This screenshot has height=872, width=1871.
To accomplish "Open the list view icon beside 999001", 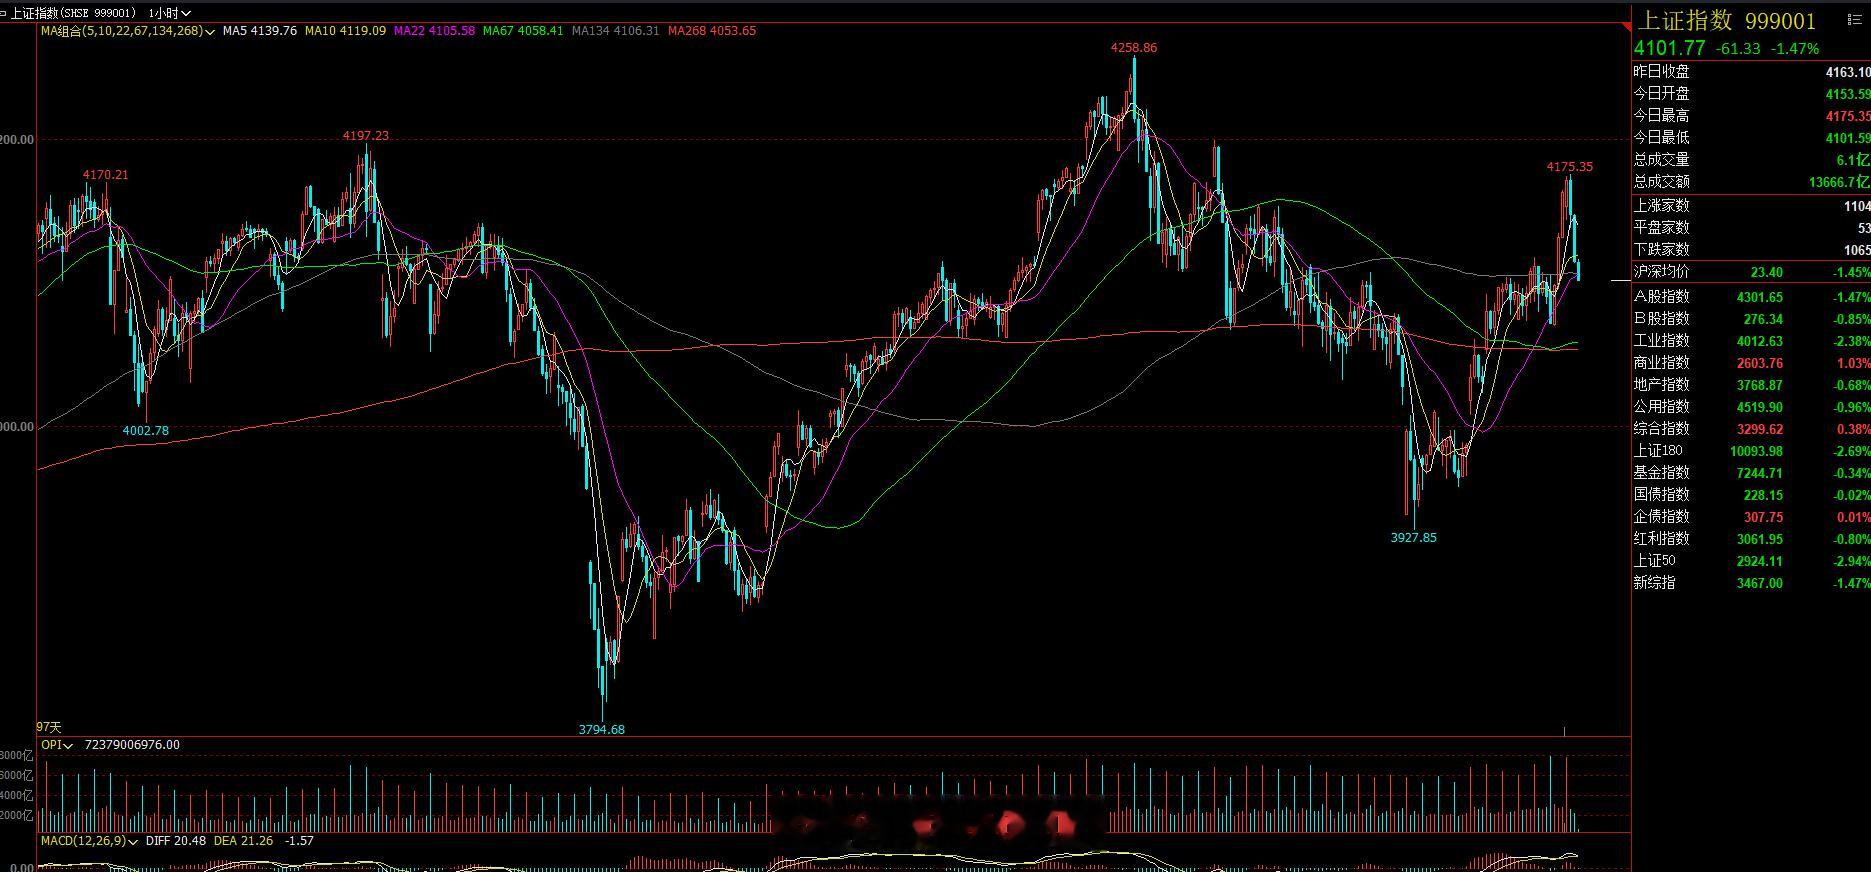I will click(1857, 20).
